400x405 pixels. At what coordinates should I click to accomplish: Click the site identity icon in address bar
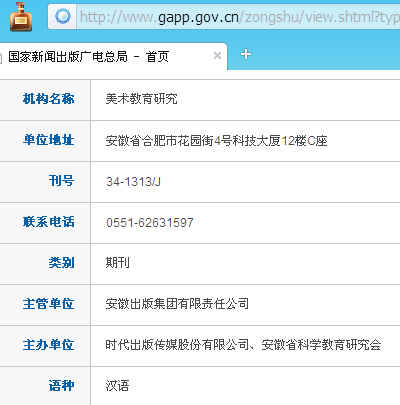coord(63,16)
